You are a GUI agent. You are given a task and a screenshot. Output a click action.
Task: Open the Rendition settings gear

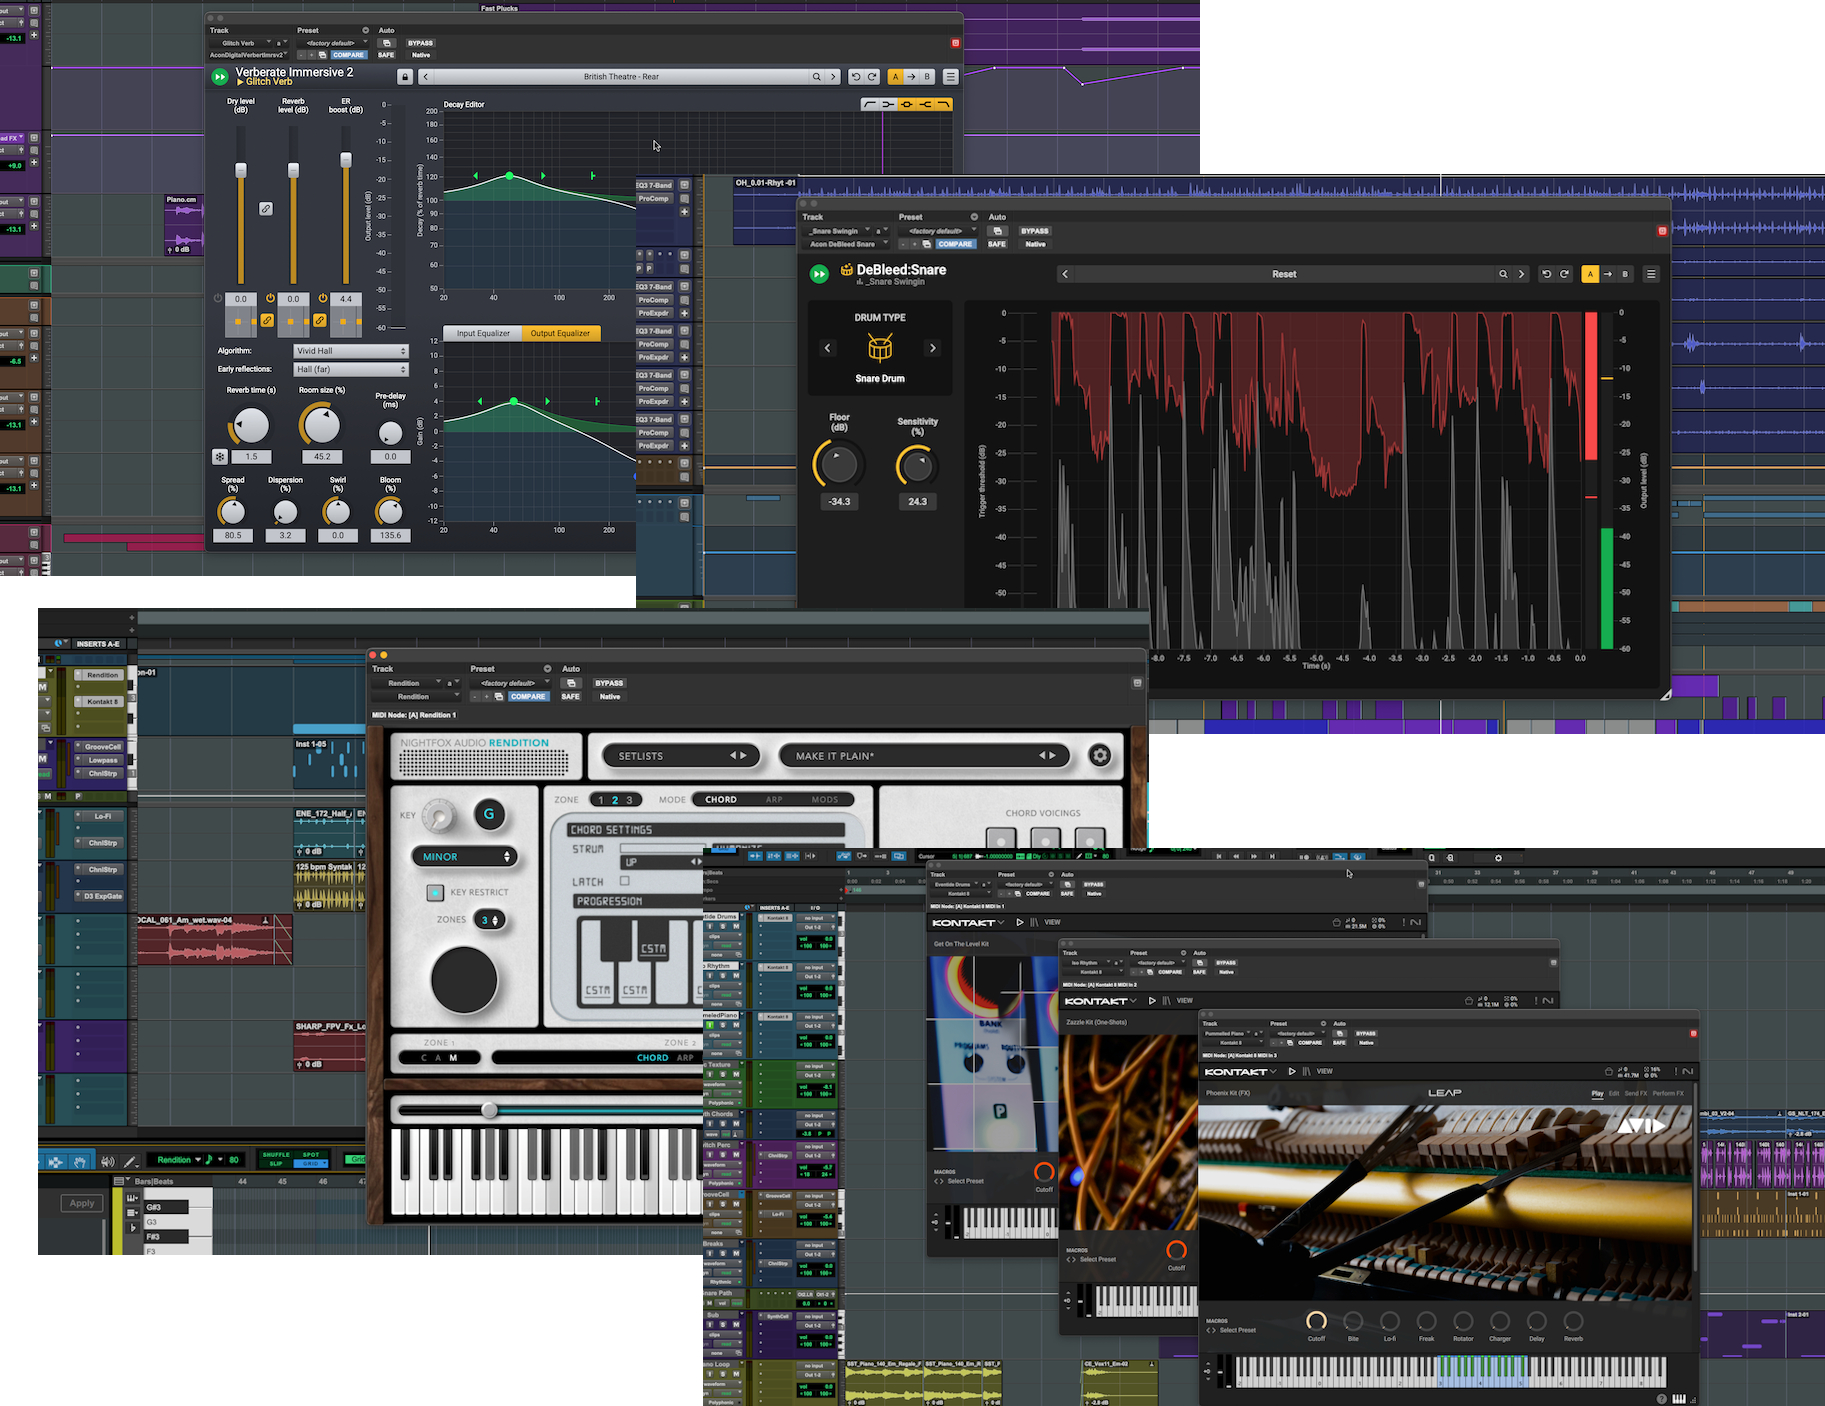click(1100, 756)
